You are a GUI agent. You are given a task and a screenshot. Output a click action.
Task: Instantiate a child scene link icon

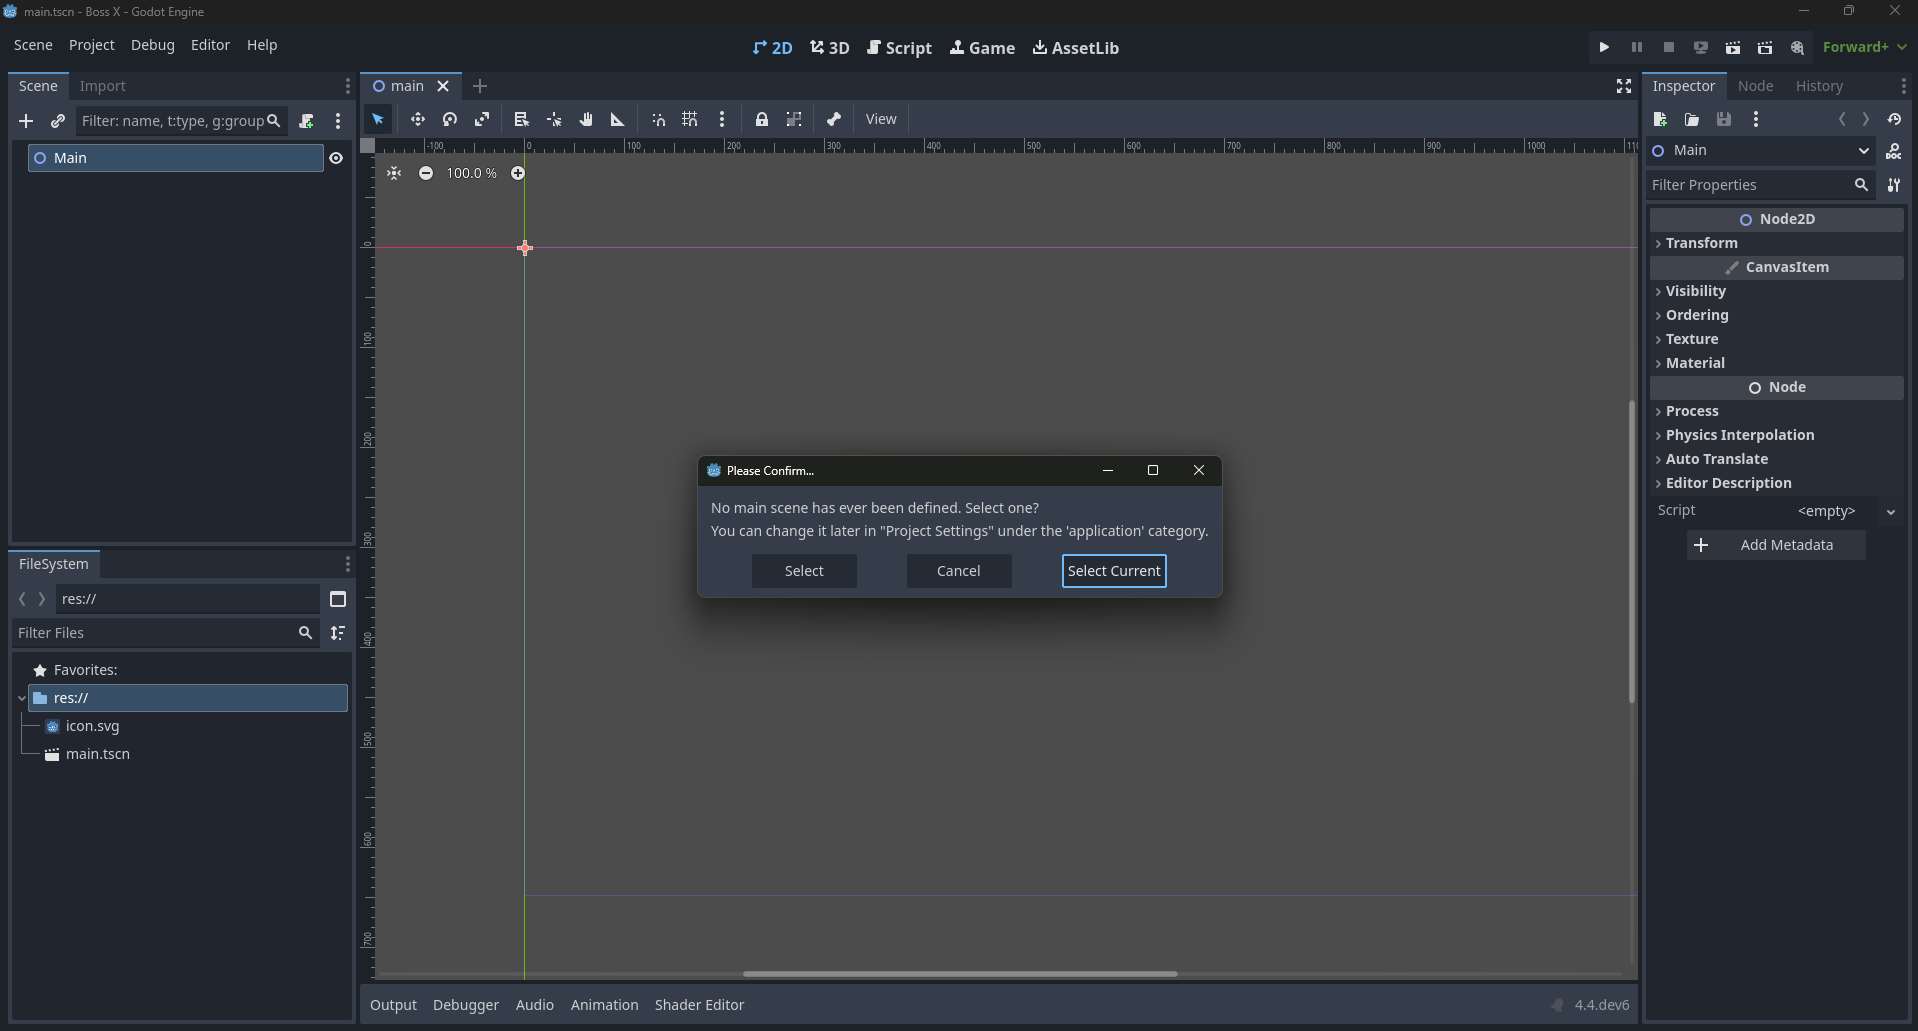tap(58, 121)
